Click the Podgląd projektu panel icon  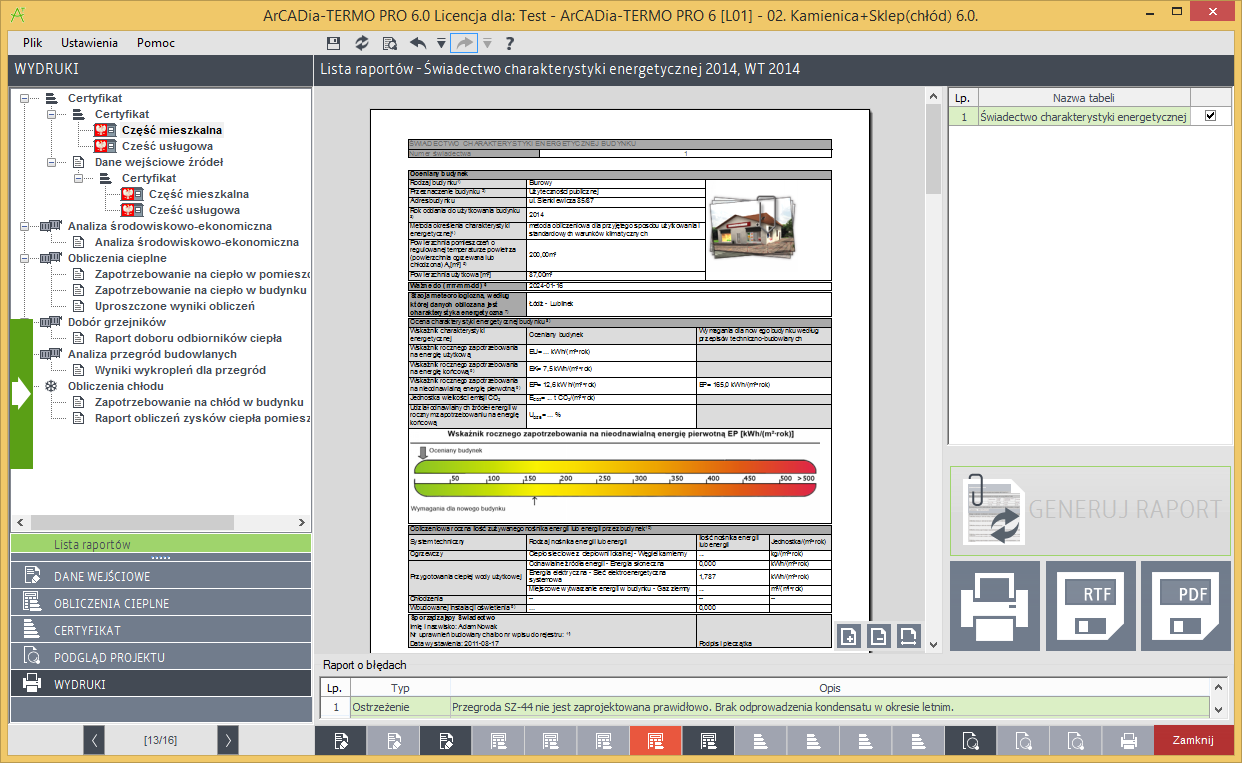pos(32,657)
